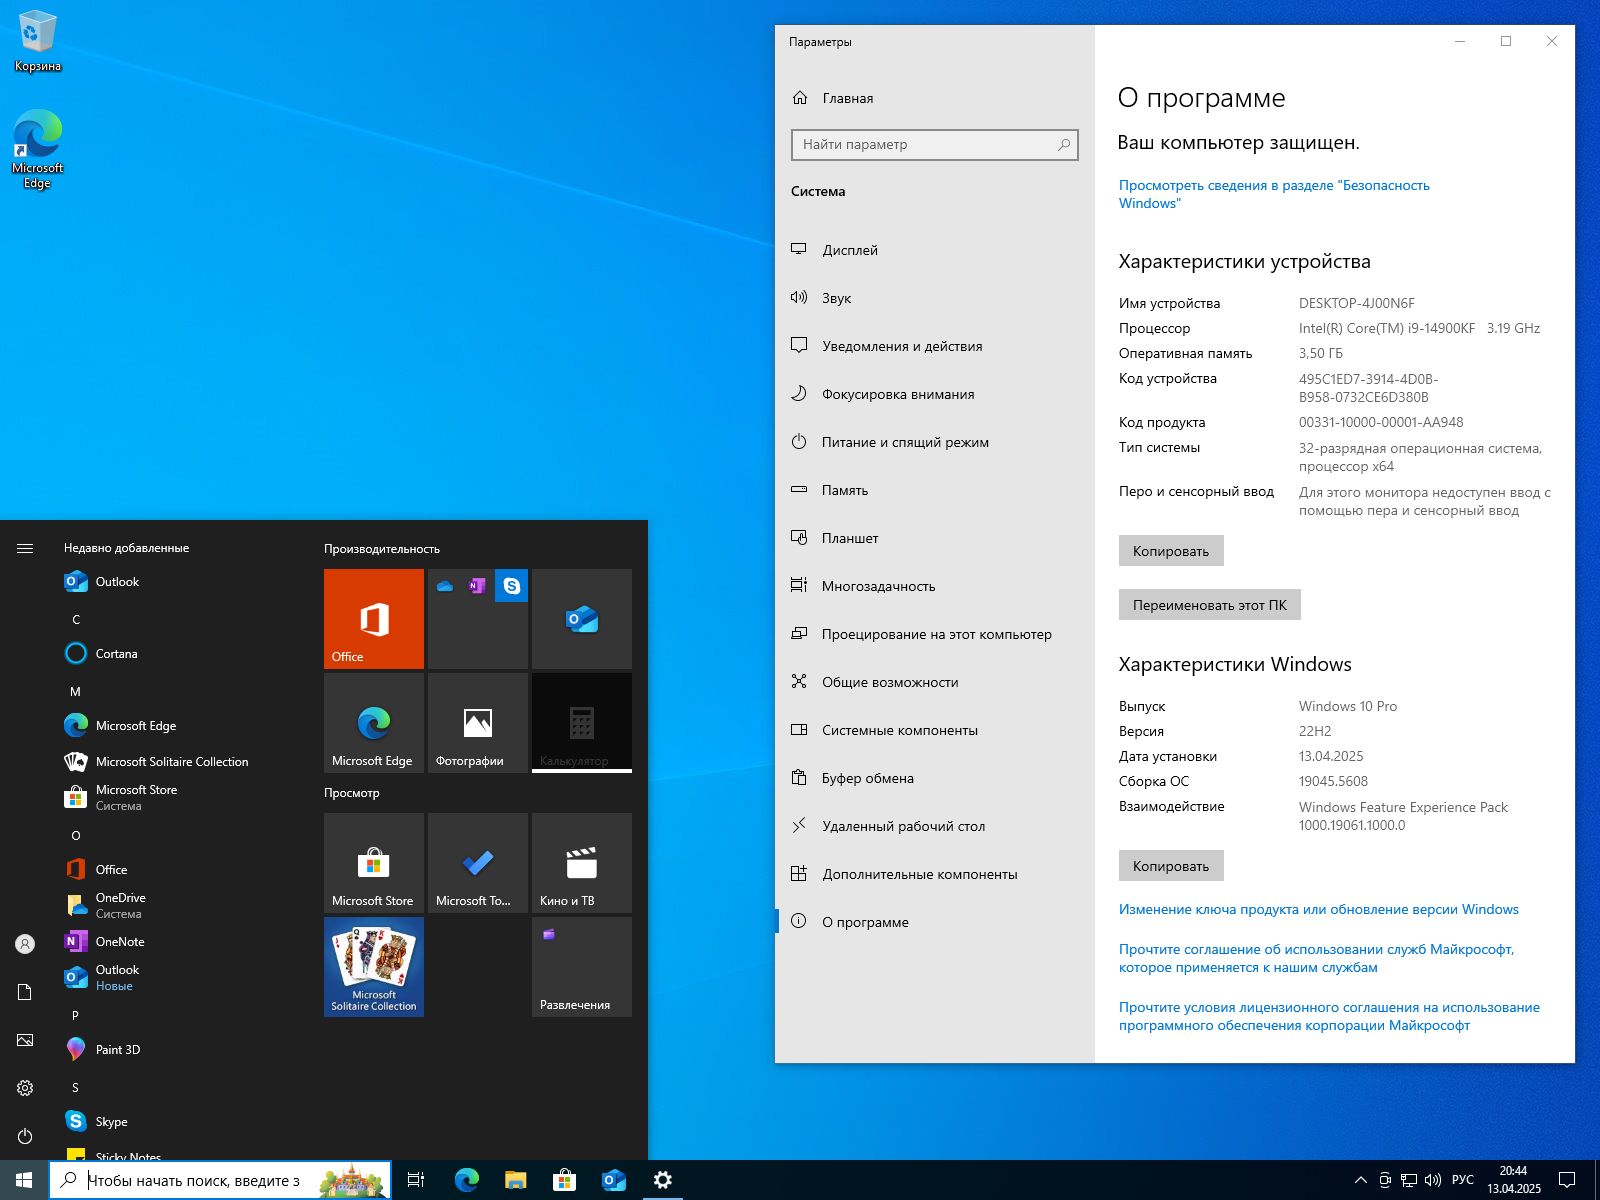This screenshot has height=1200, width=1600.
Task: Open Settings gear in Start sidebar
Action: [x=25, y=1088]
